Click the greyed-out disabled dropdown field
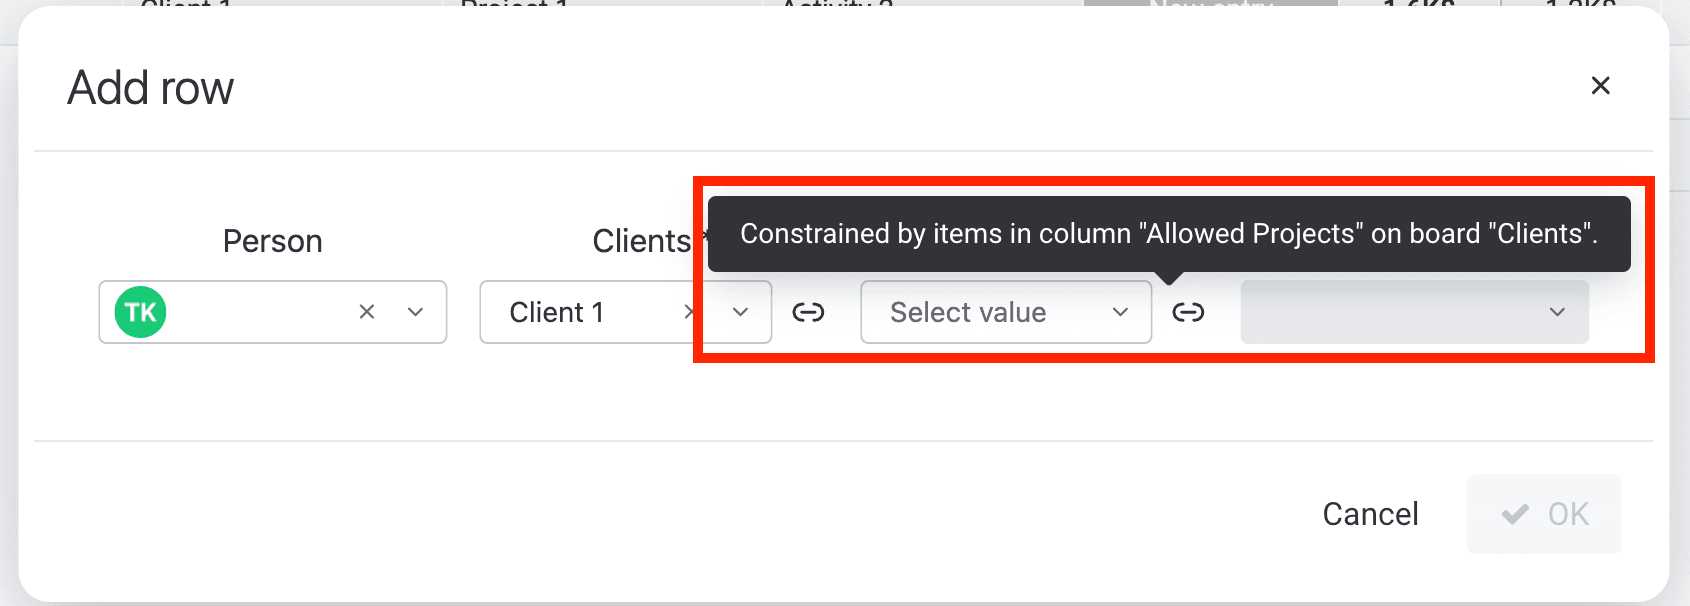Viewport: 1690px width, 606px height. [x=1414, y=312]
